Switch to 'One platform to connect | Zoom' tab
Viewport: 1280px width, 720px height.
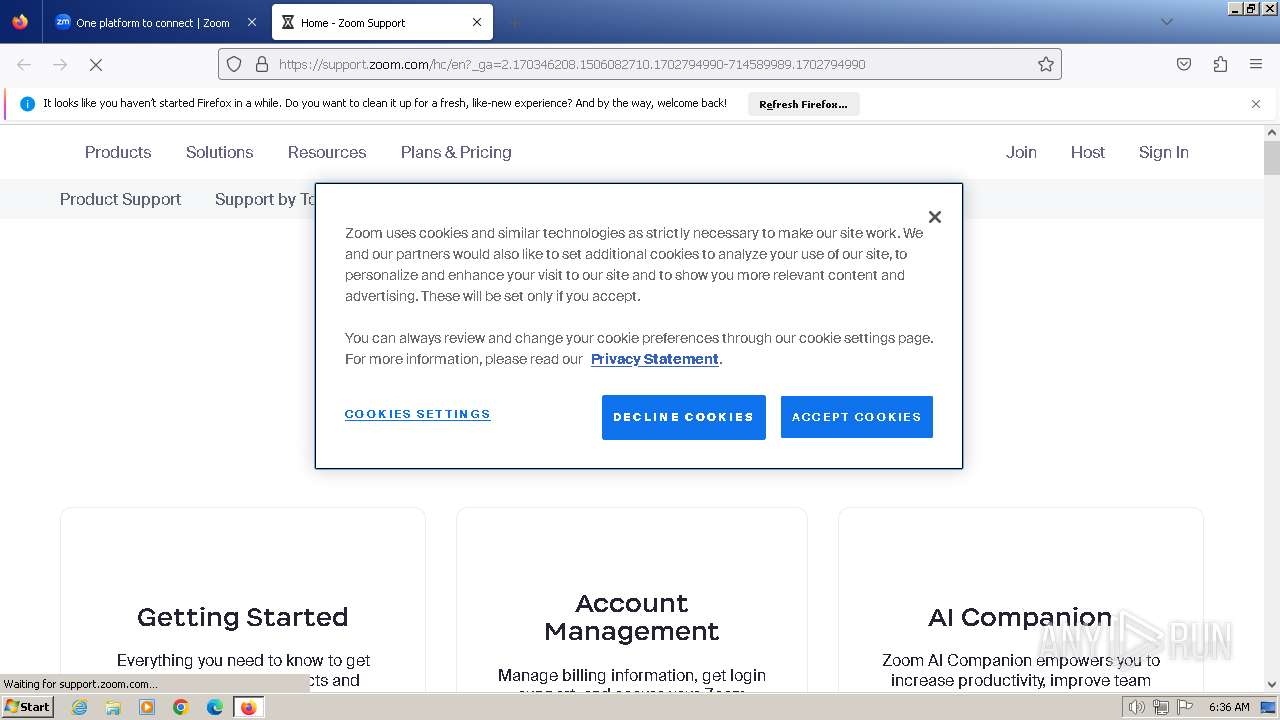pyautogui.click(x=155, y=22)
